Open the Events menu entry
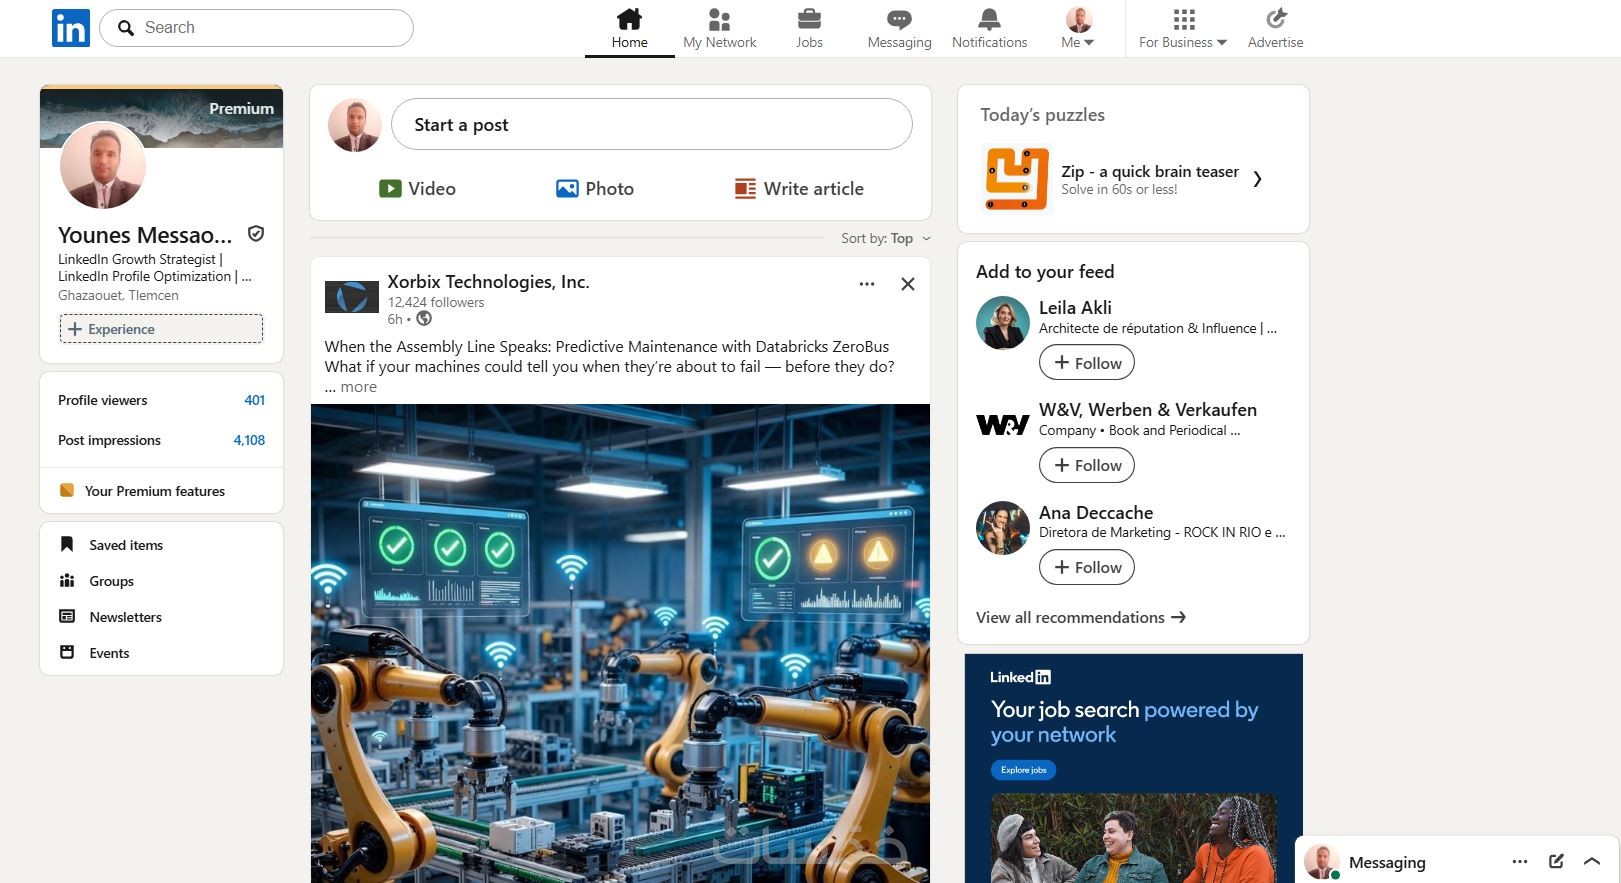The image size is (1621, 883). click(x=109, y=653)
